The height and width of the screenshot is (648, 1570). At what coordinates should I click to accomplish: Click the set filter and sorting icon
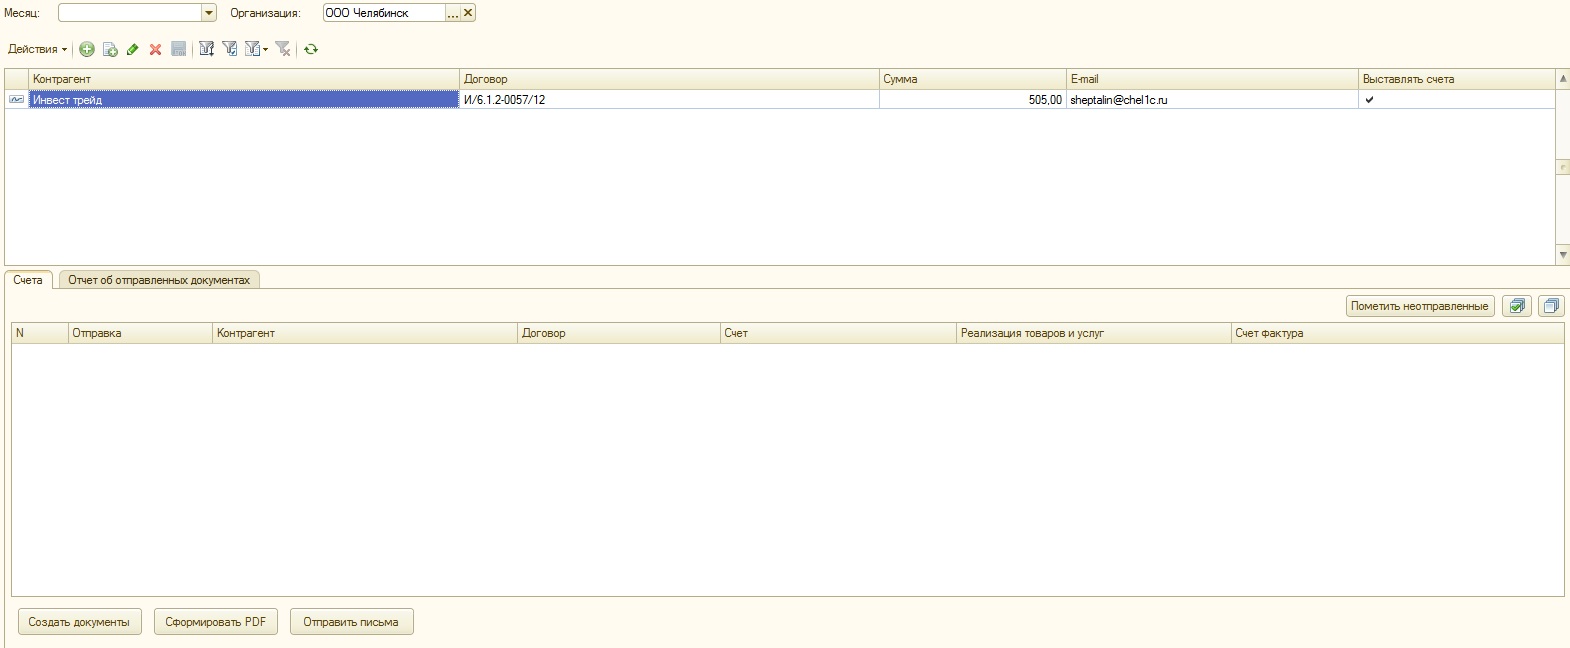(206, 49)
